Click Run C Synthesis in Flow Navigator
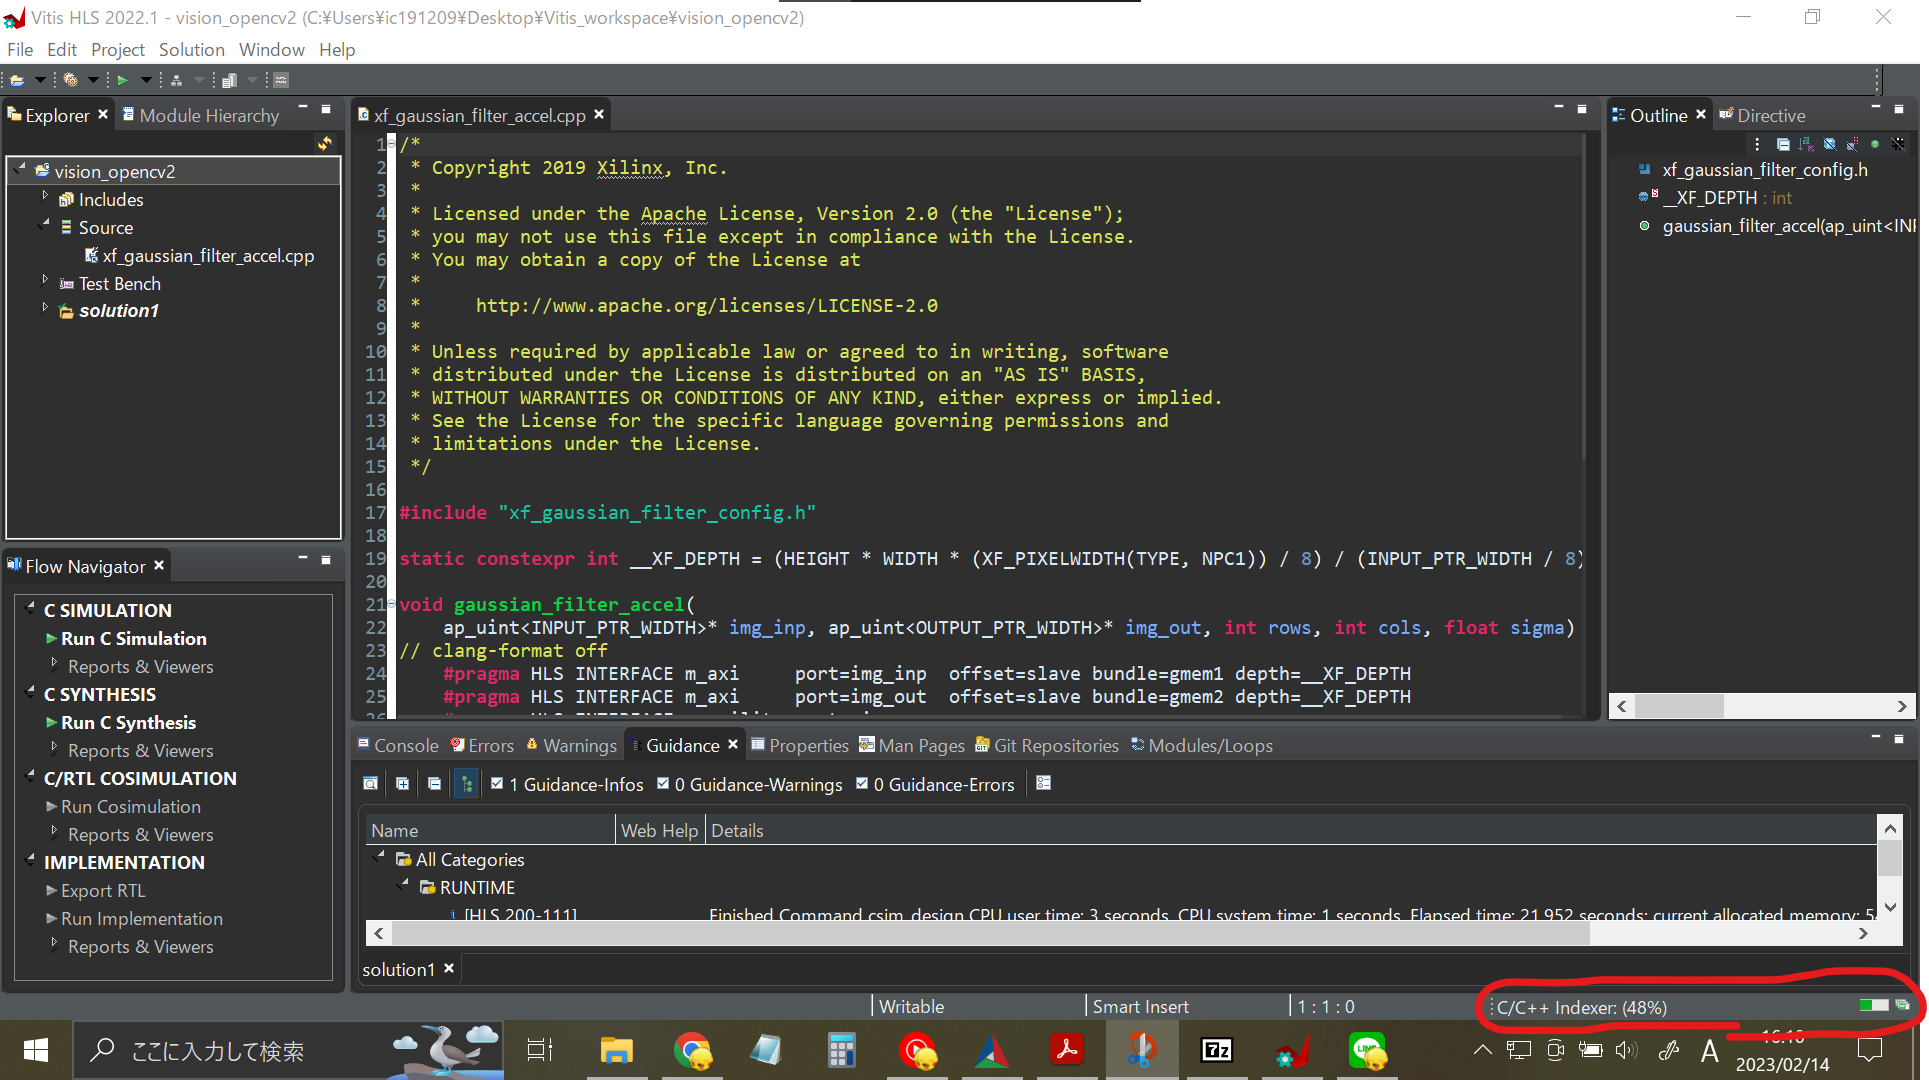 128,722
